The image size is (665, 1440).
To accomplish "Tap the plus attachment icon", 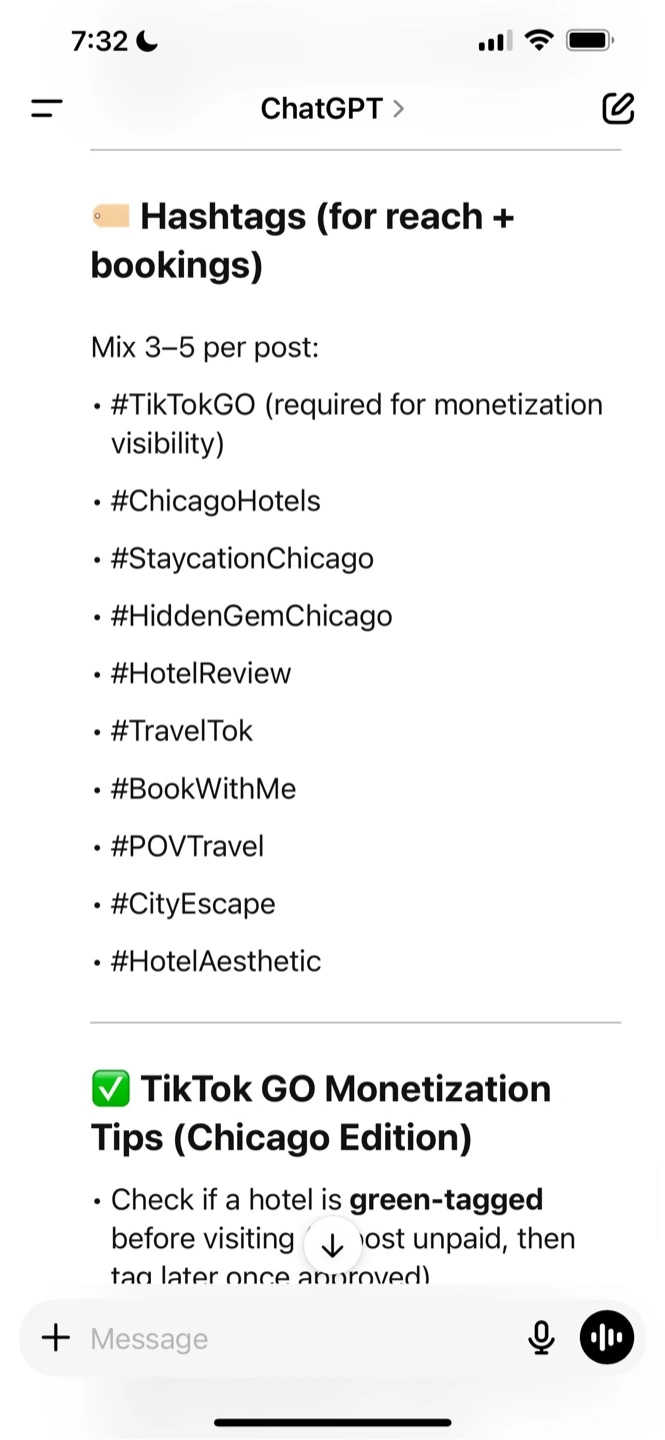I will tap(56, 1338).
